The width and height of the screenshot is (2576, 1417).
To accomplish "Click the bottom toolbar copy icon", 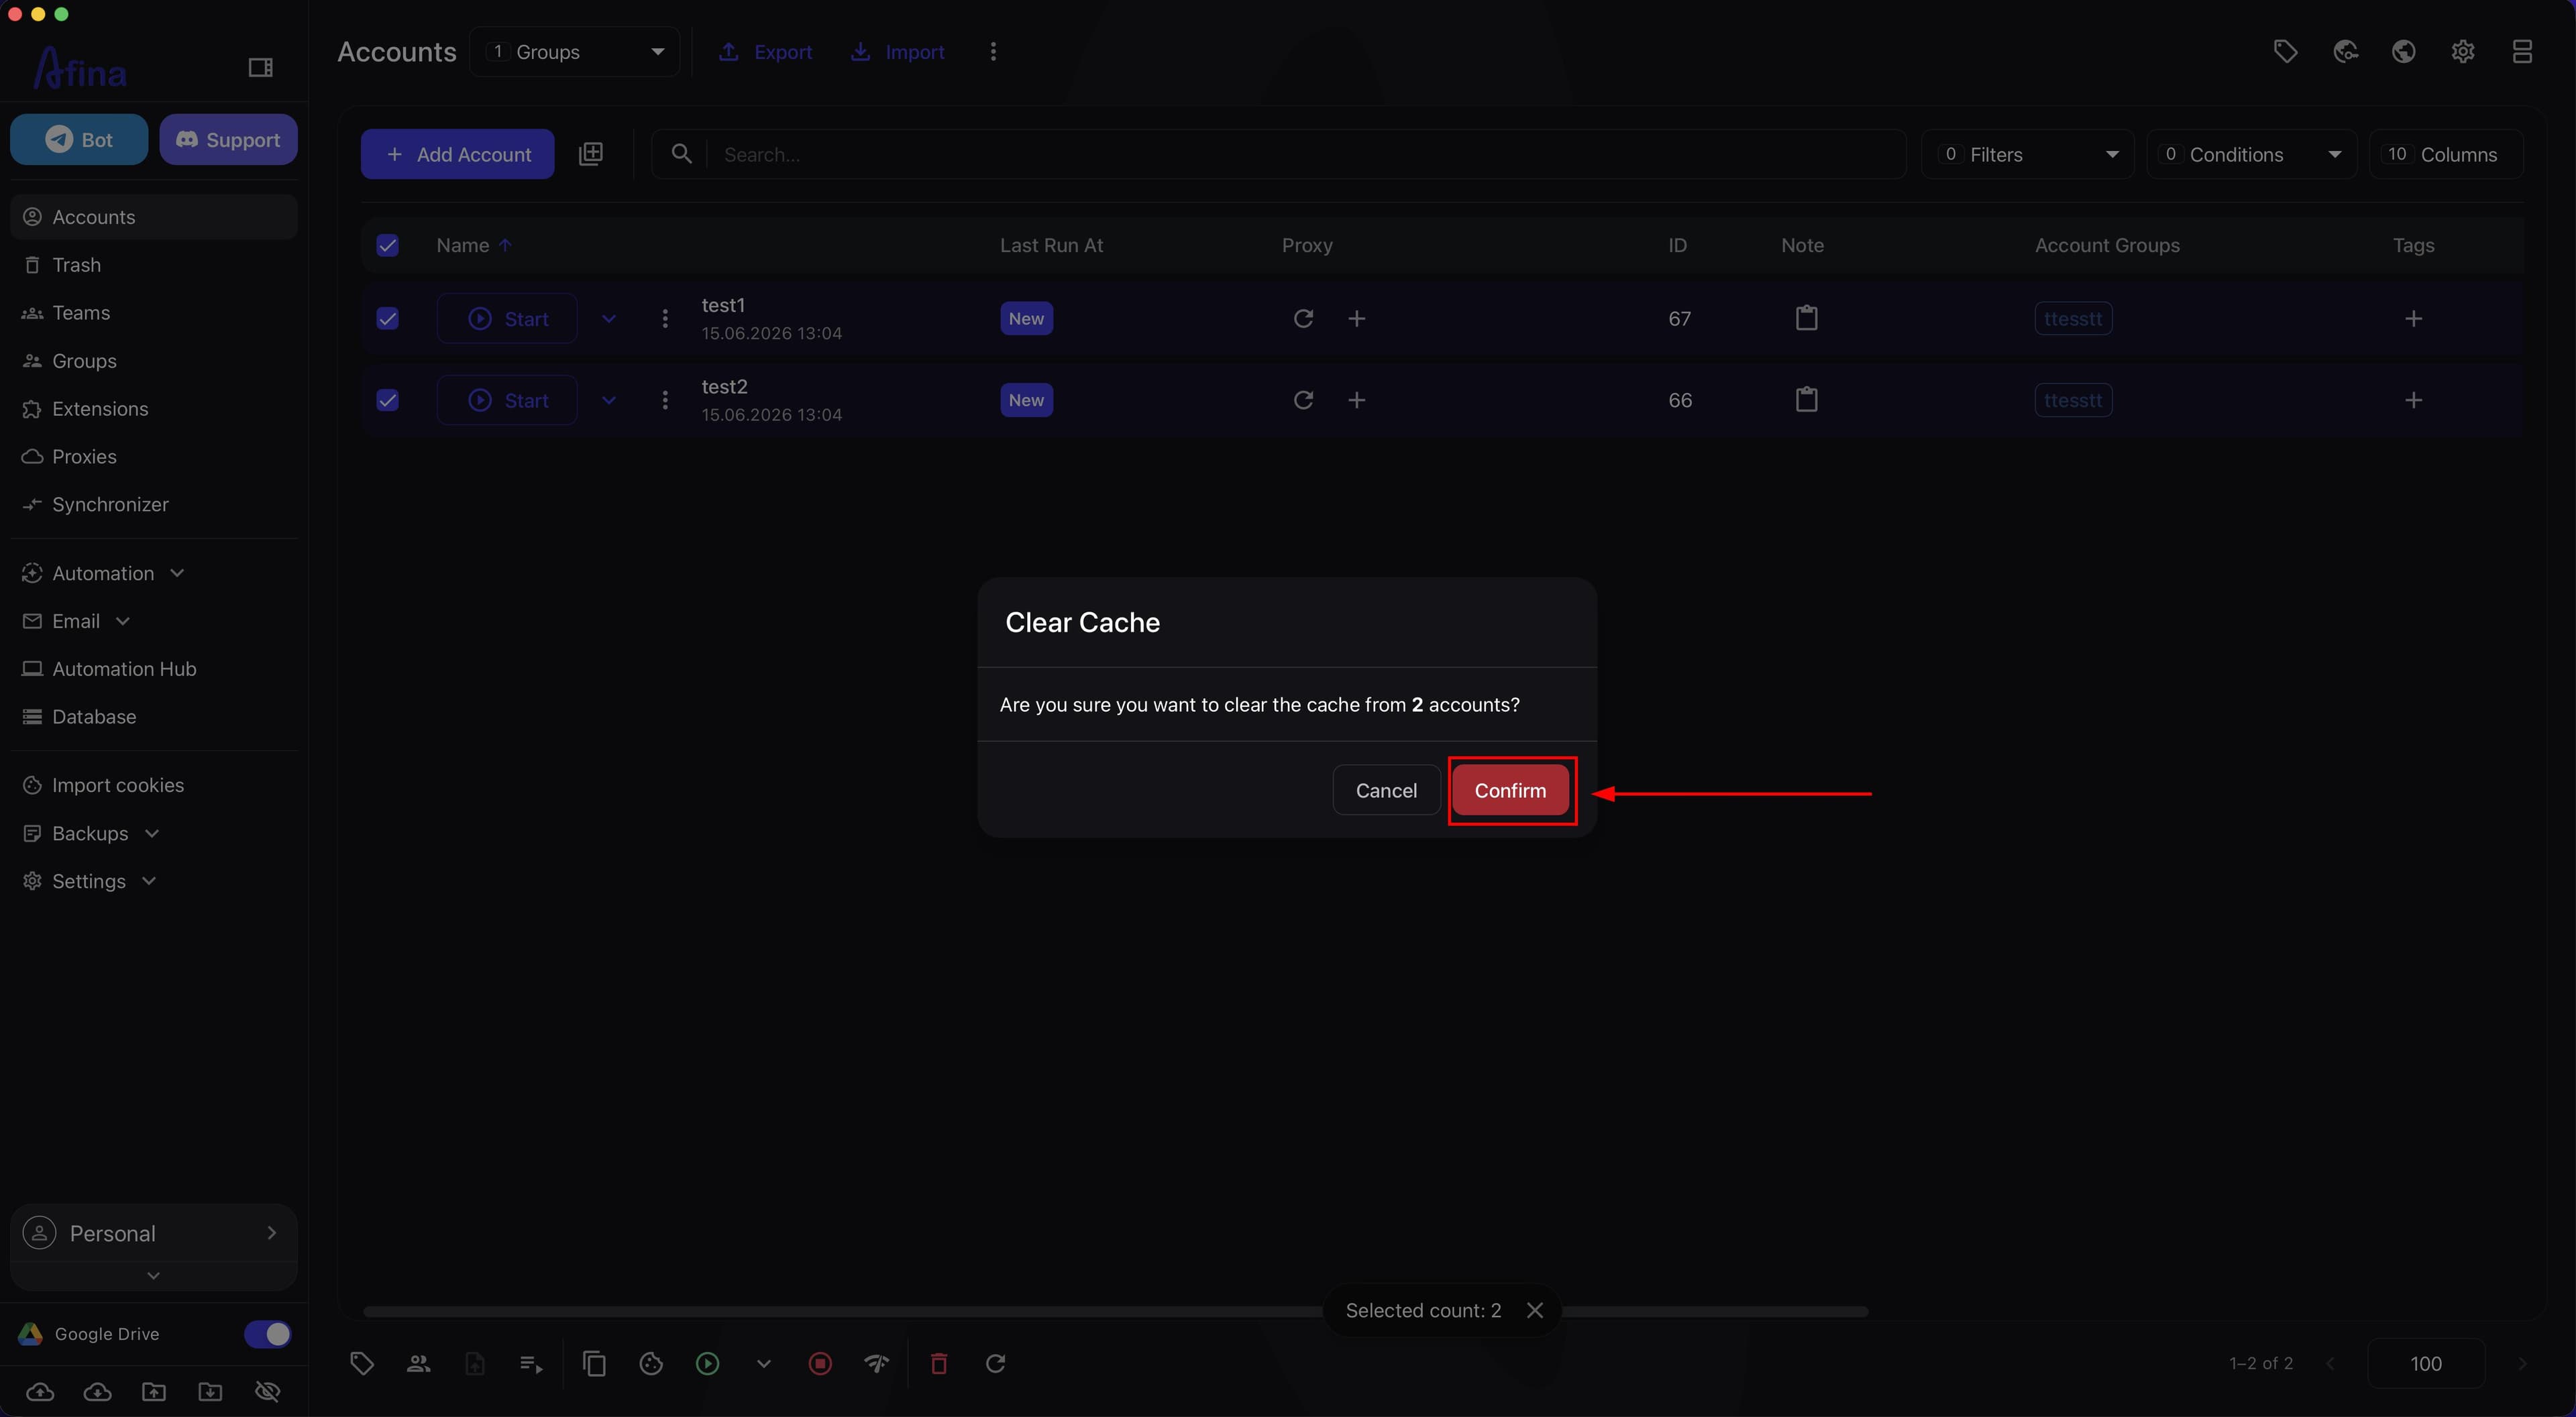I will [594, 1363].
